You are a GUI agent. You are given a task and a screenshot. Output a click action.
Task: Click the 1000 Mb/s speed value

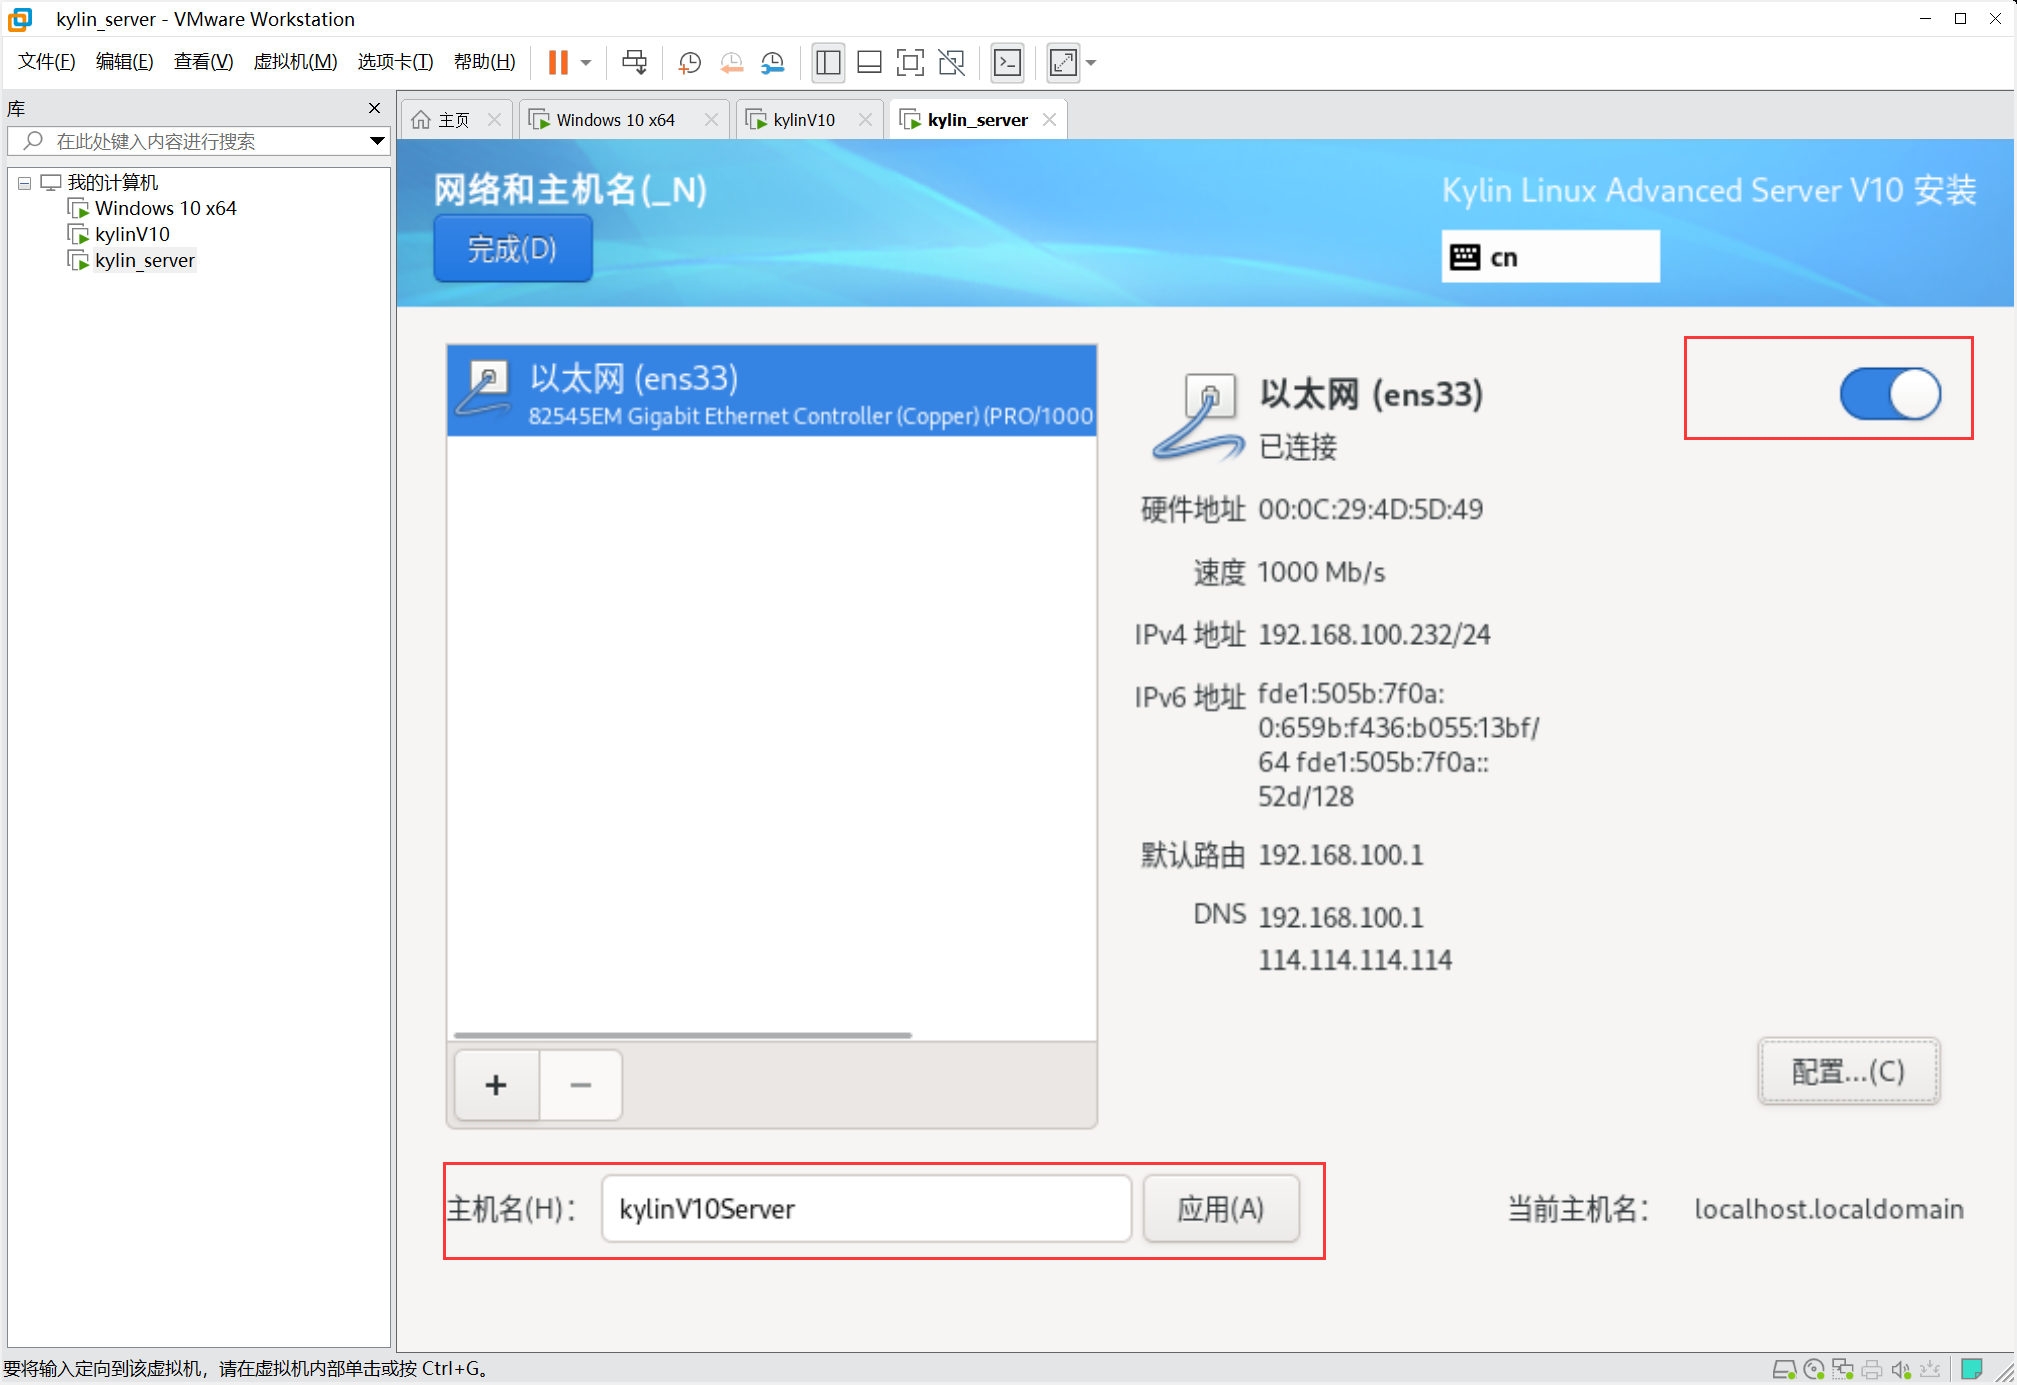[x=1321, y=572]
